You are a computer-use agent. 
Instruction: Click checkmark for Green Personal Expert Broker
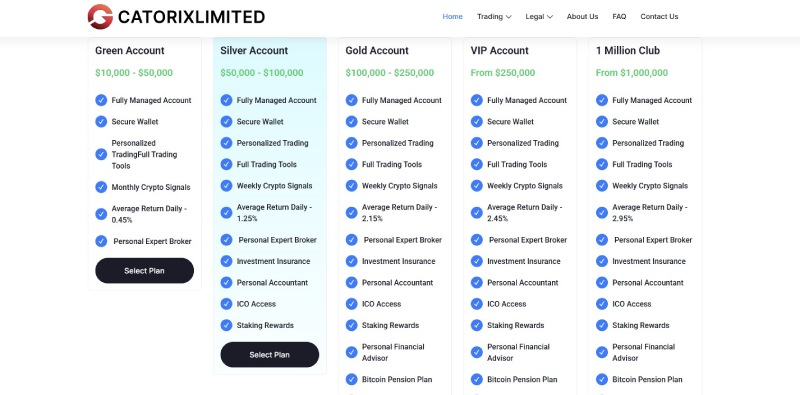[x=101, y=241]
